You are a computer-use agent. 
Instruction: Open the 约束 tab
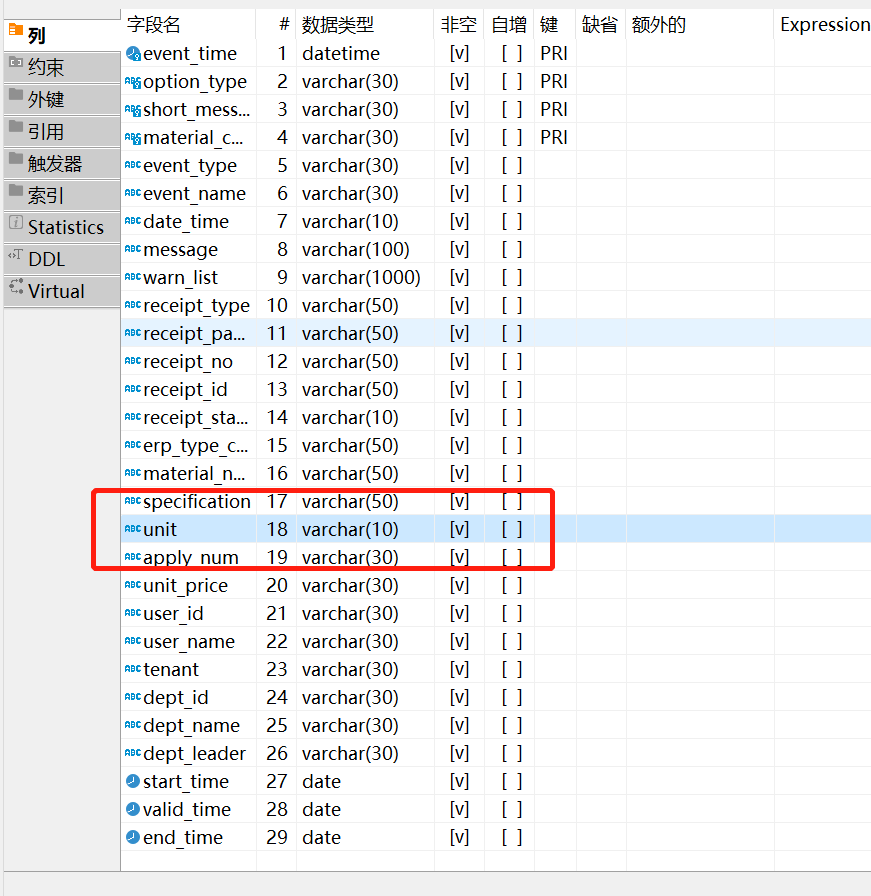46,68
